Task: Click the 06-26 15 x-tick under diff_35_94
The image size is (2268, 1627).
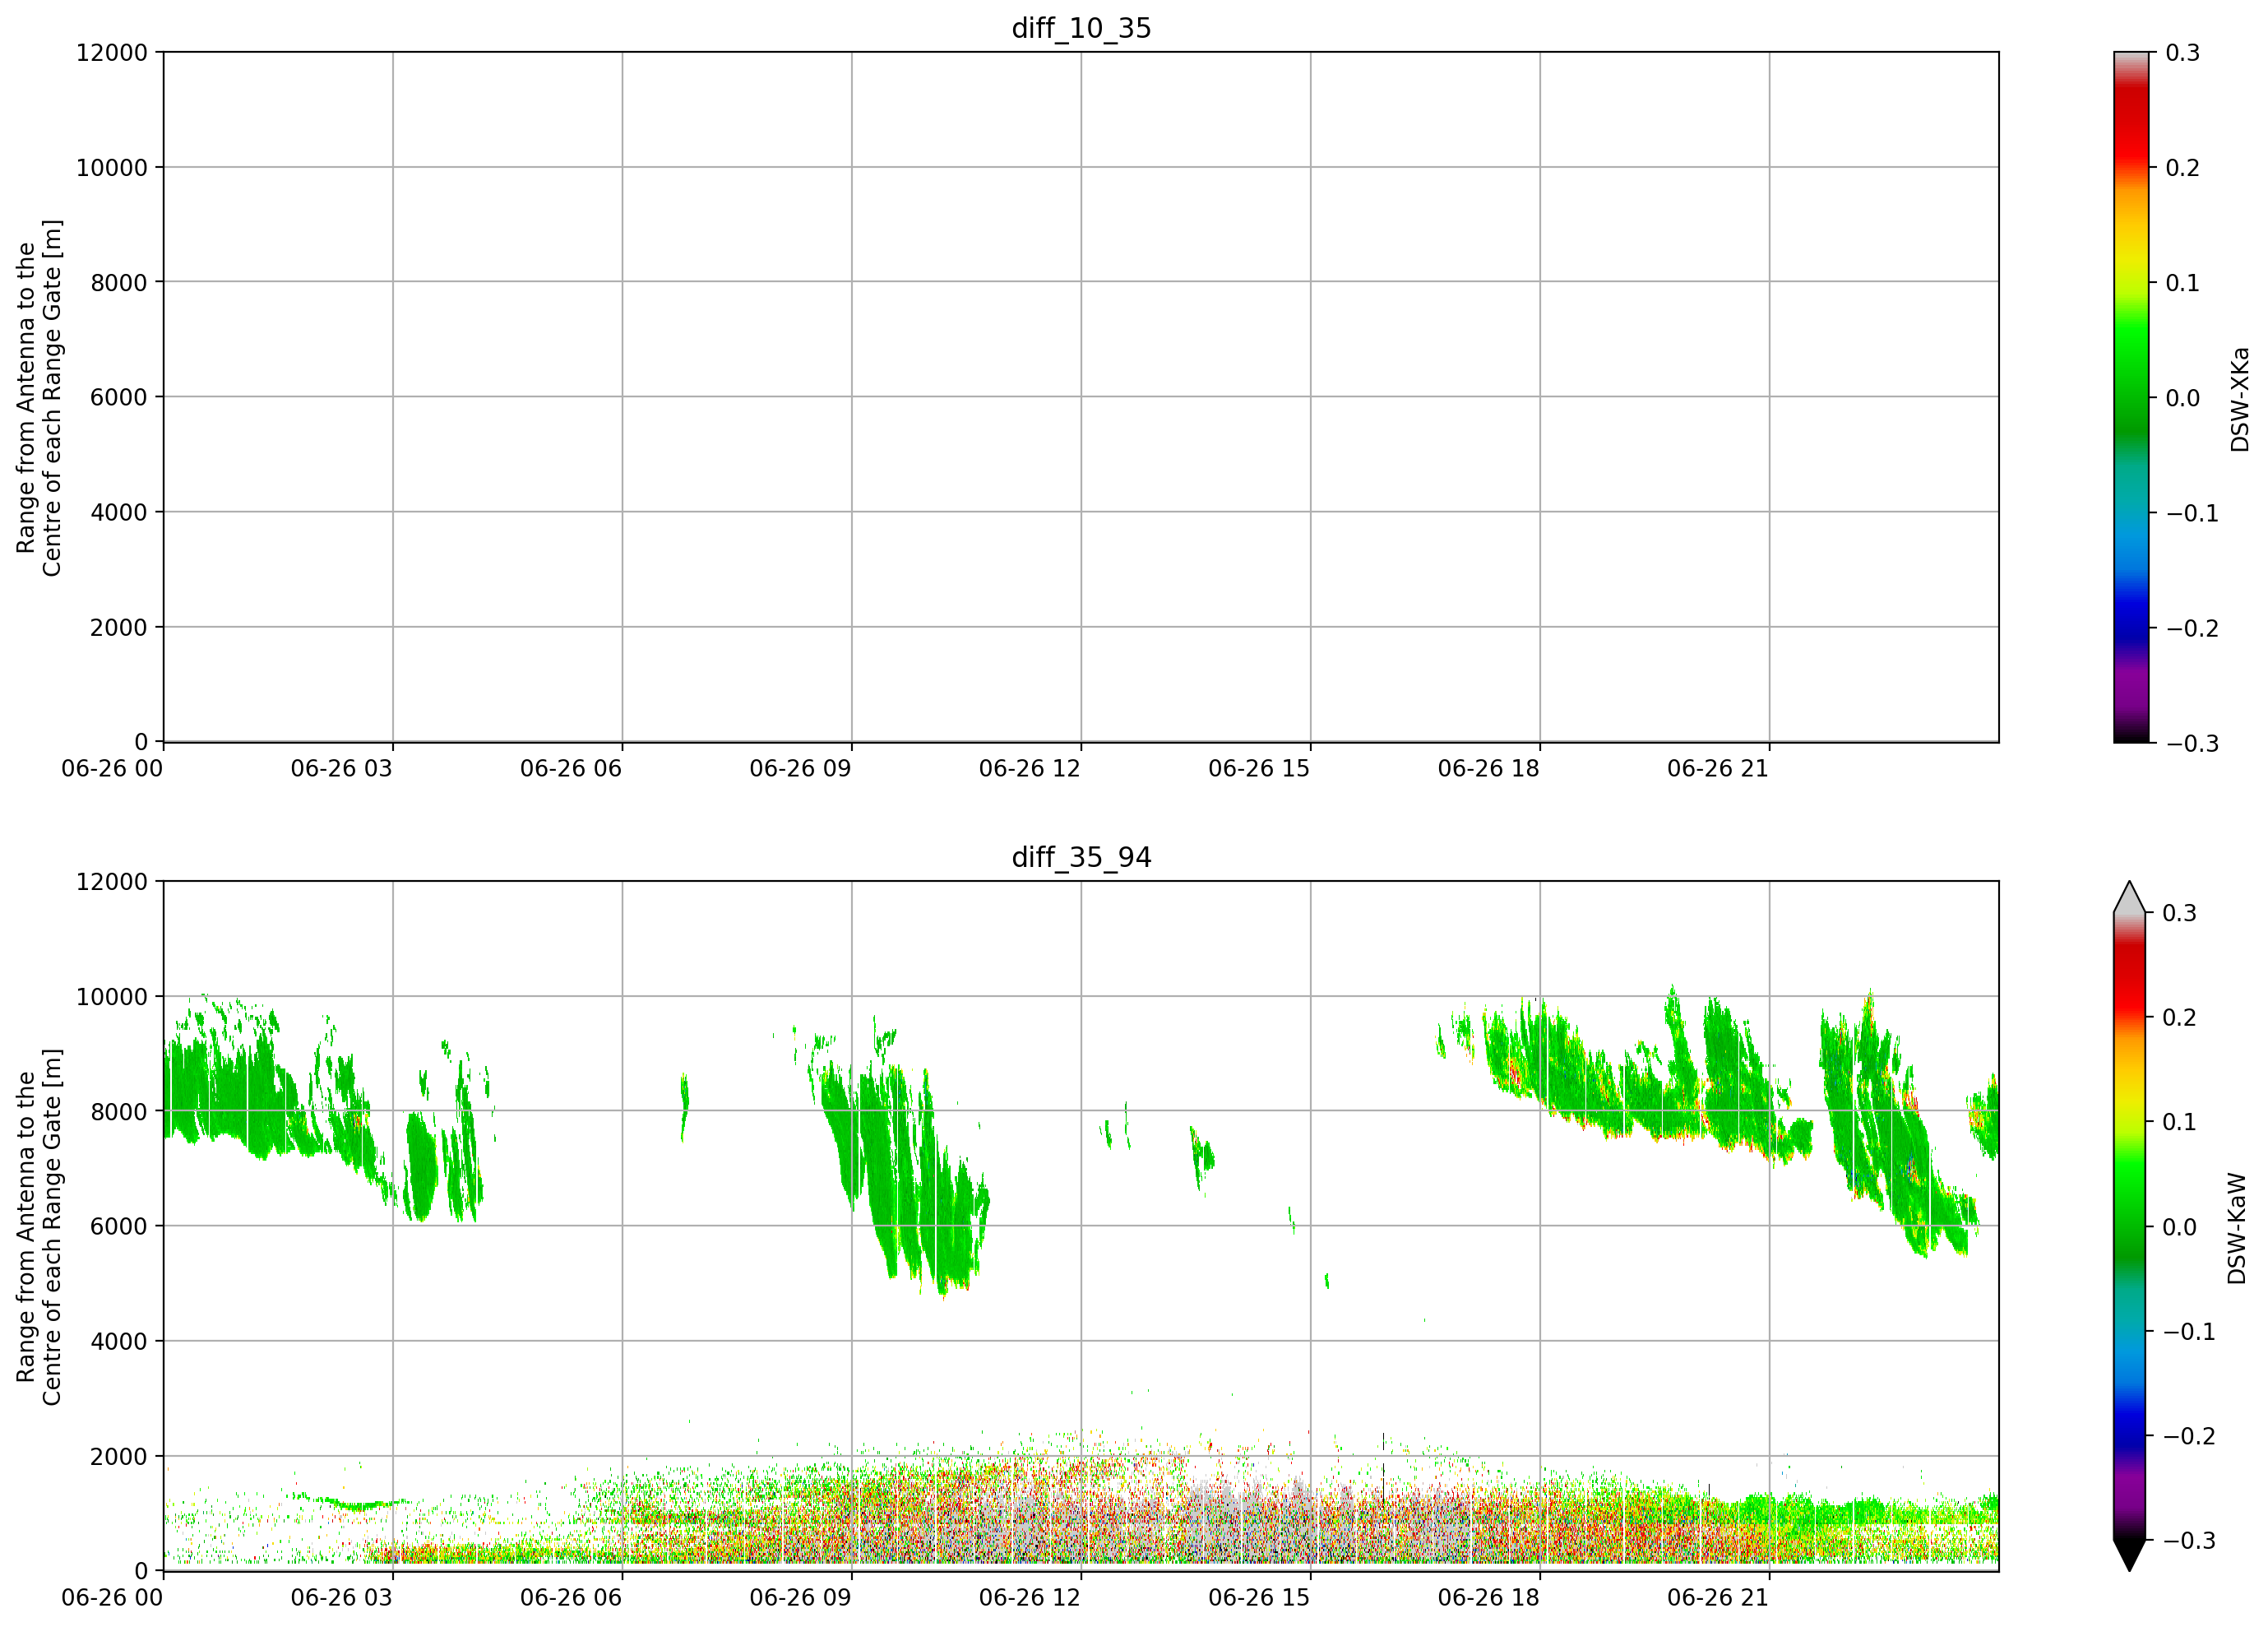Action: [x=1259, y=1597]
